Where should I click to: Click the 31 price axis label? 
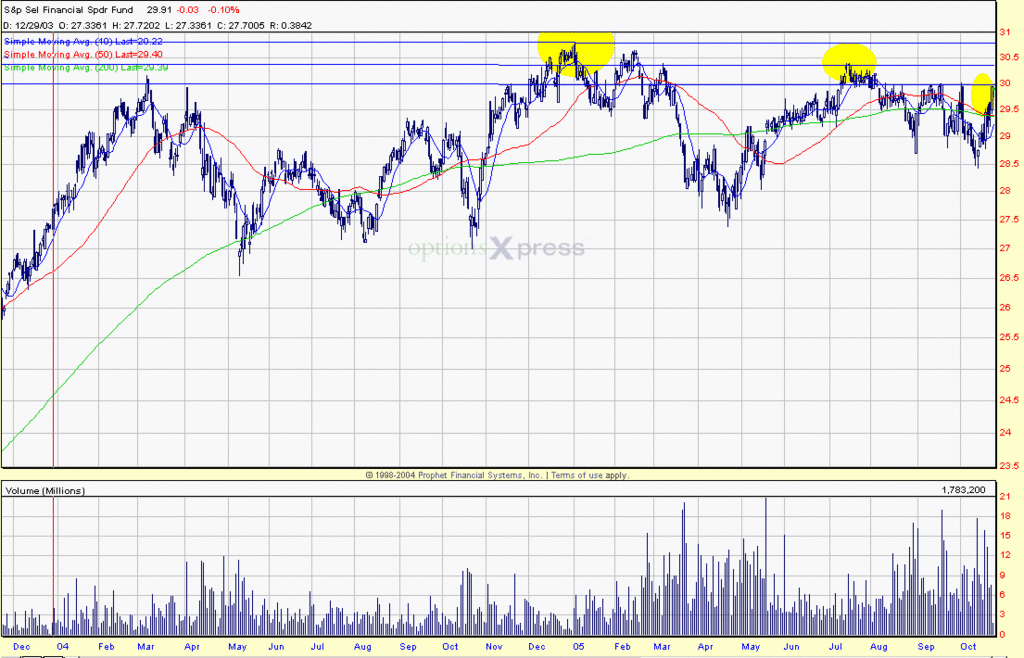tap(1004, 32)
